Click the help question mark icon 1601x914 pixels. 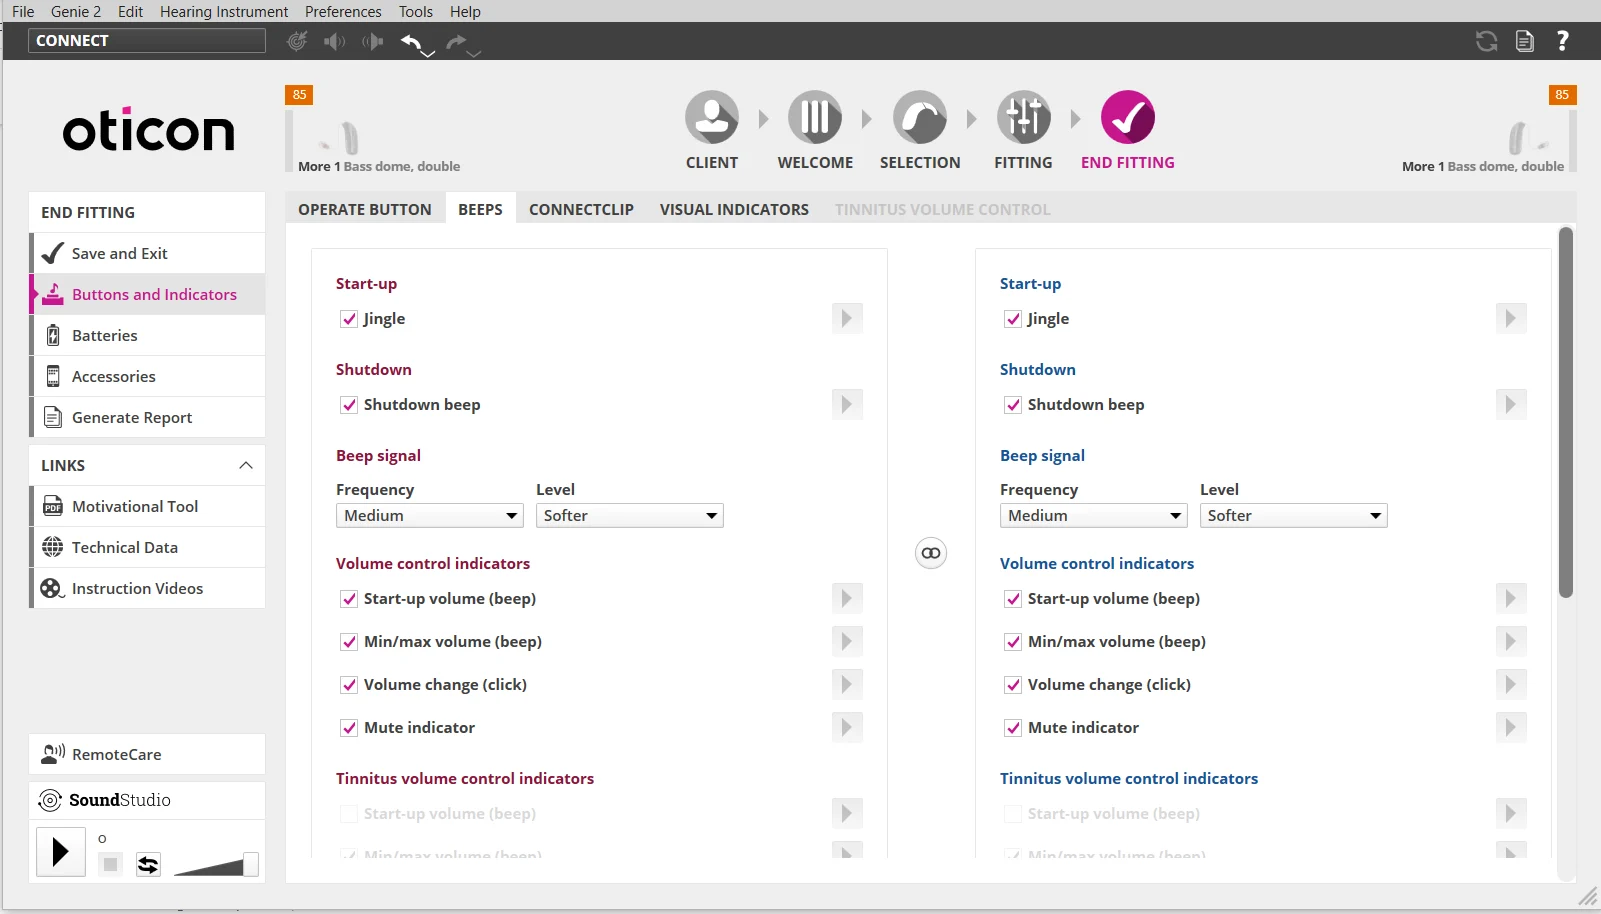1563,41
